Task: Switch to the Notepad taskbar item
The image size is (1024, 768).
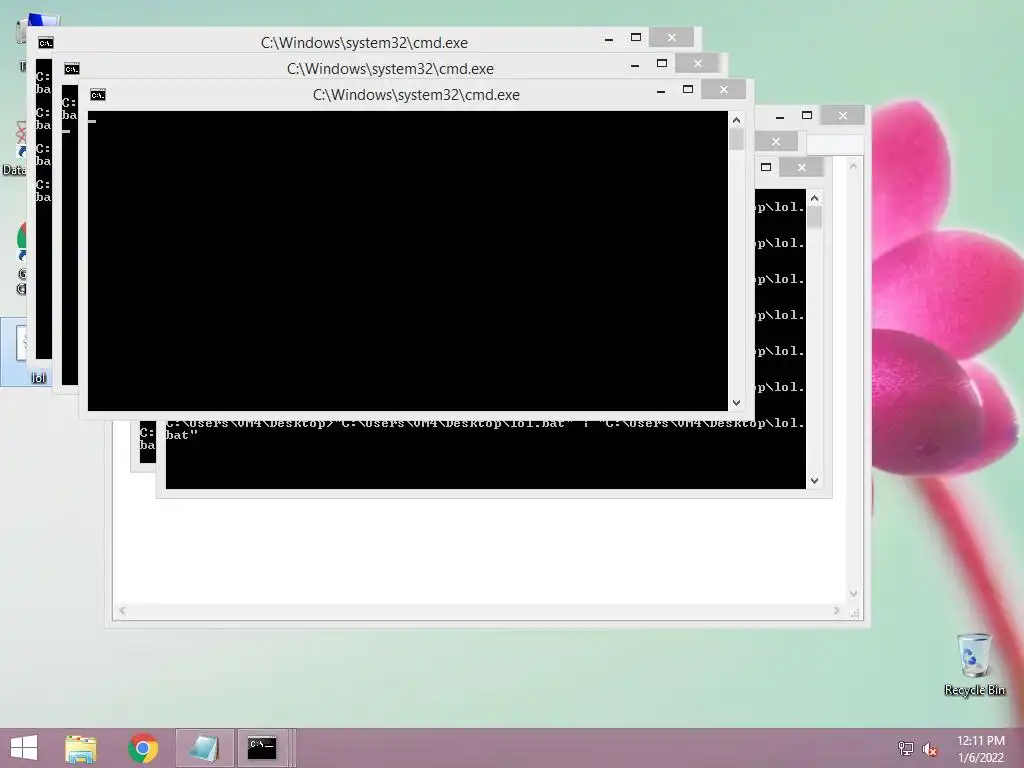Action: pos(204,748)
